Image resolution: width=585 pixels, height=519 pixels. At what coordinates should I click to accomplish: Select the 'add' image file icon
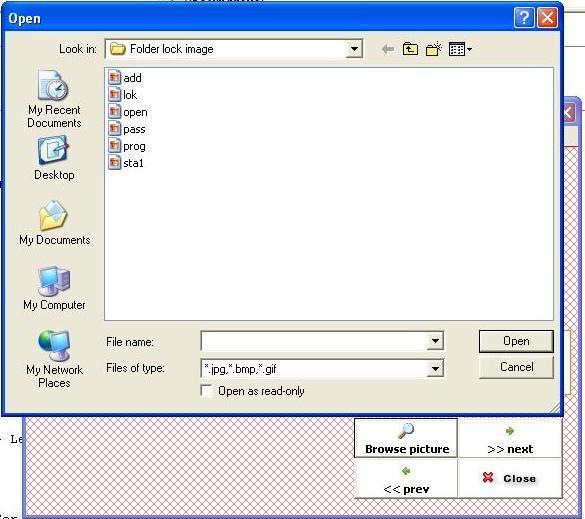(115, 77)
